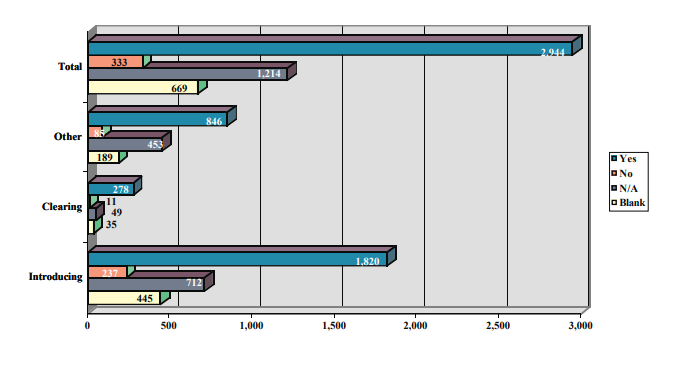Viewport: 682px width, 375px height.
Task: Select the Other Yes bar labeled 846
Action: [x=157, y=120]
